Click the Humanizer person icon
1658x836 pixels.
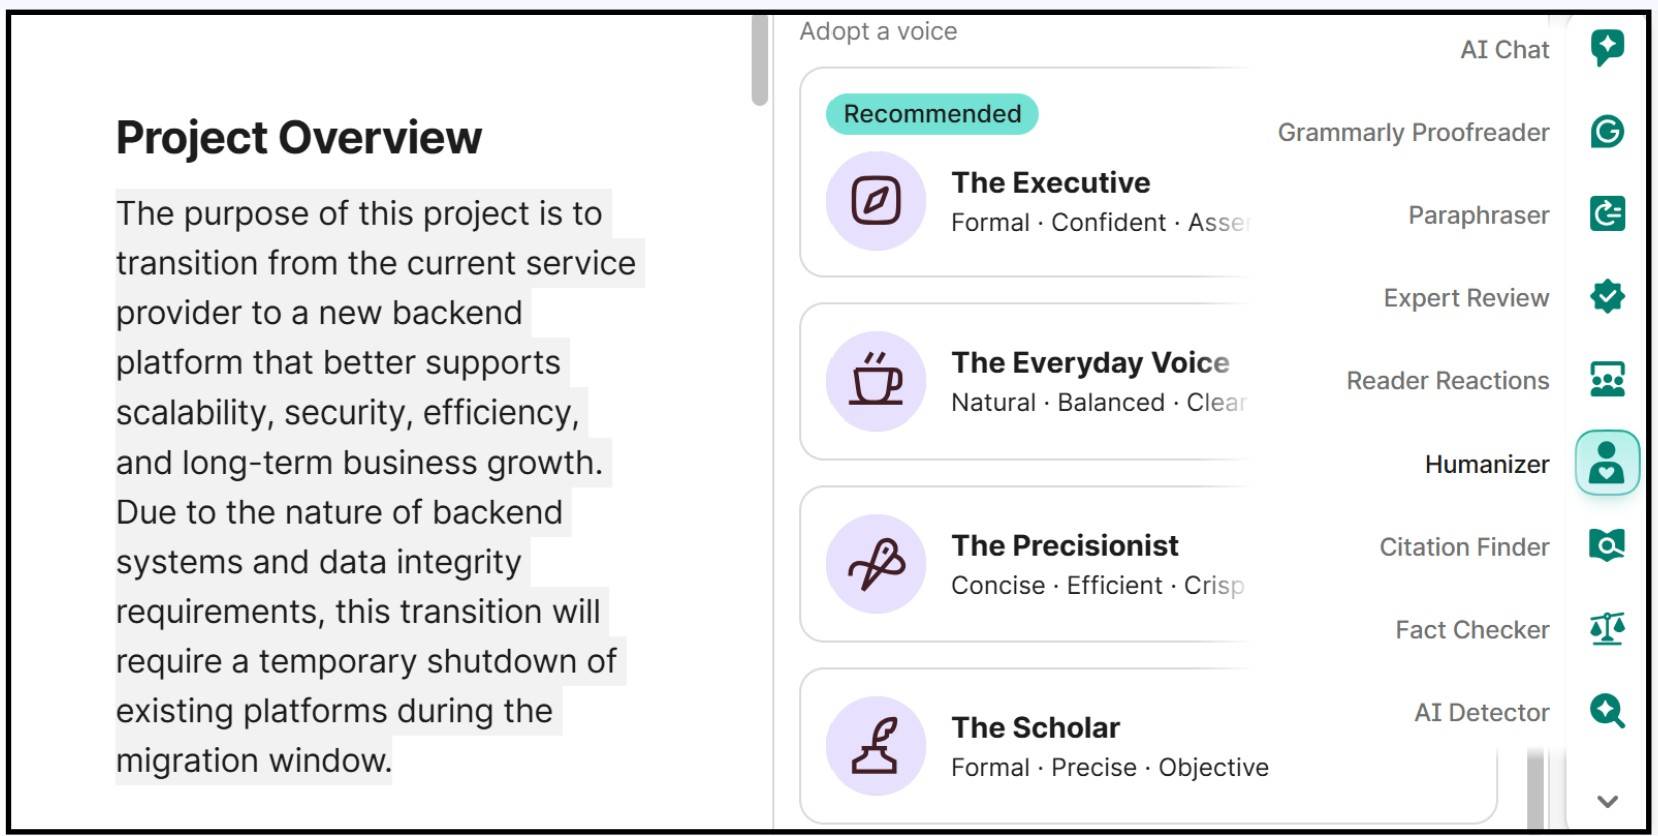tap(1607, 463)
